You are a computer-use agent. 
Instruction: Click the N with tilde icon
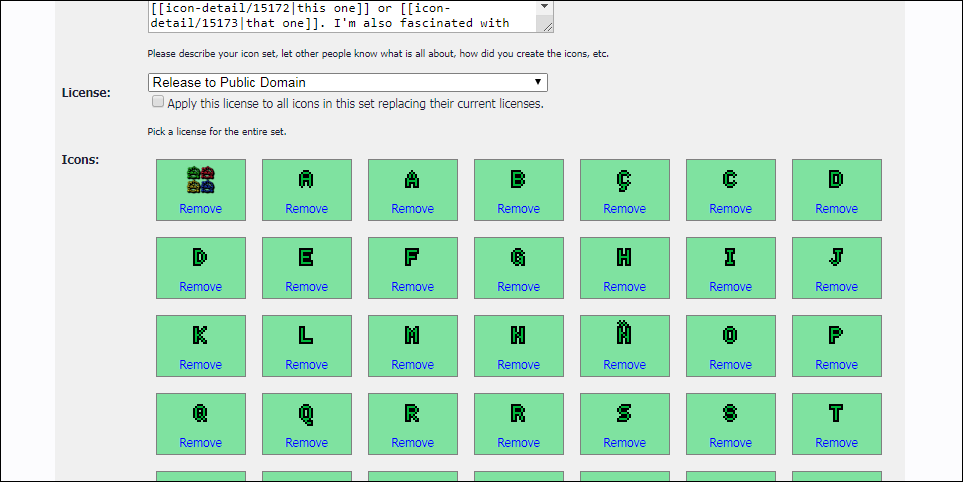[624, 333]
